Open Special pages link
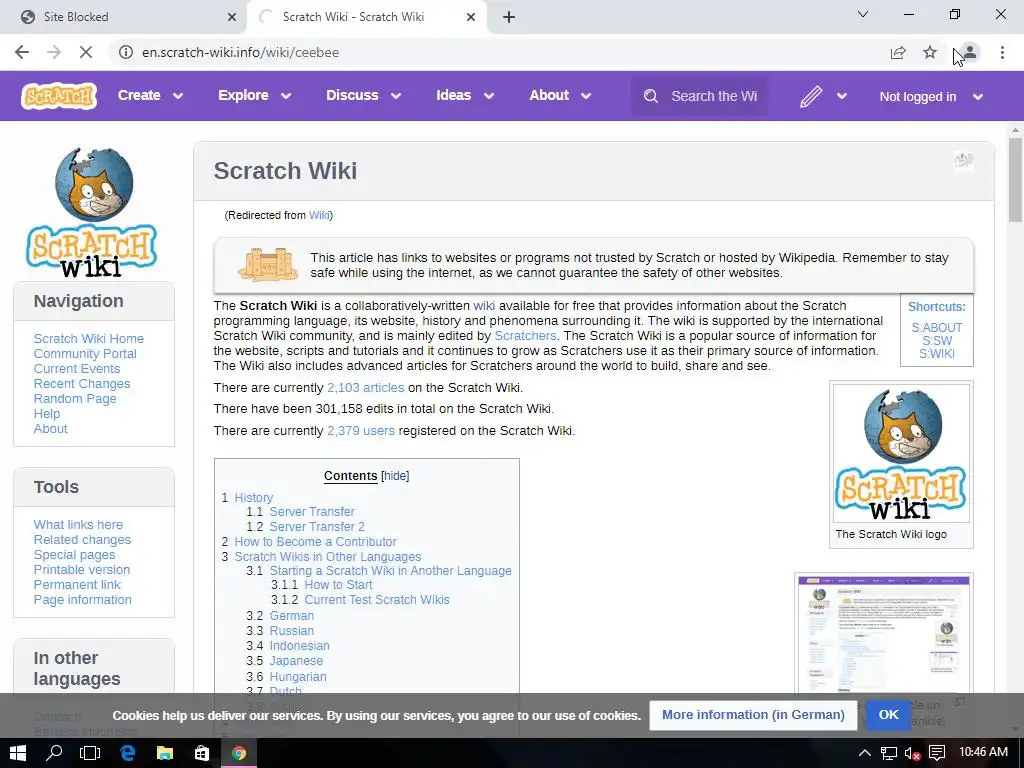 (74, 554)
